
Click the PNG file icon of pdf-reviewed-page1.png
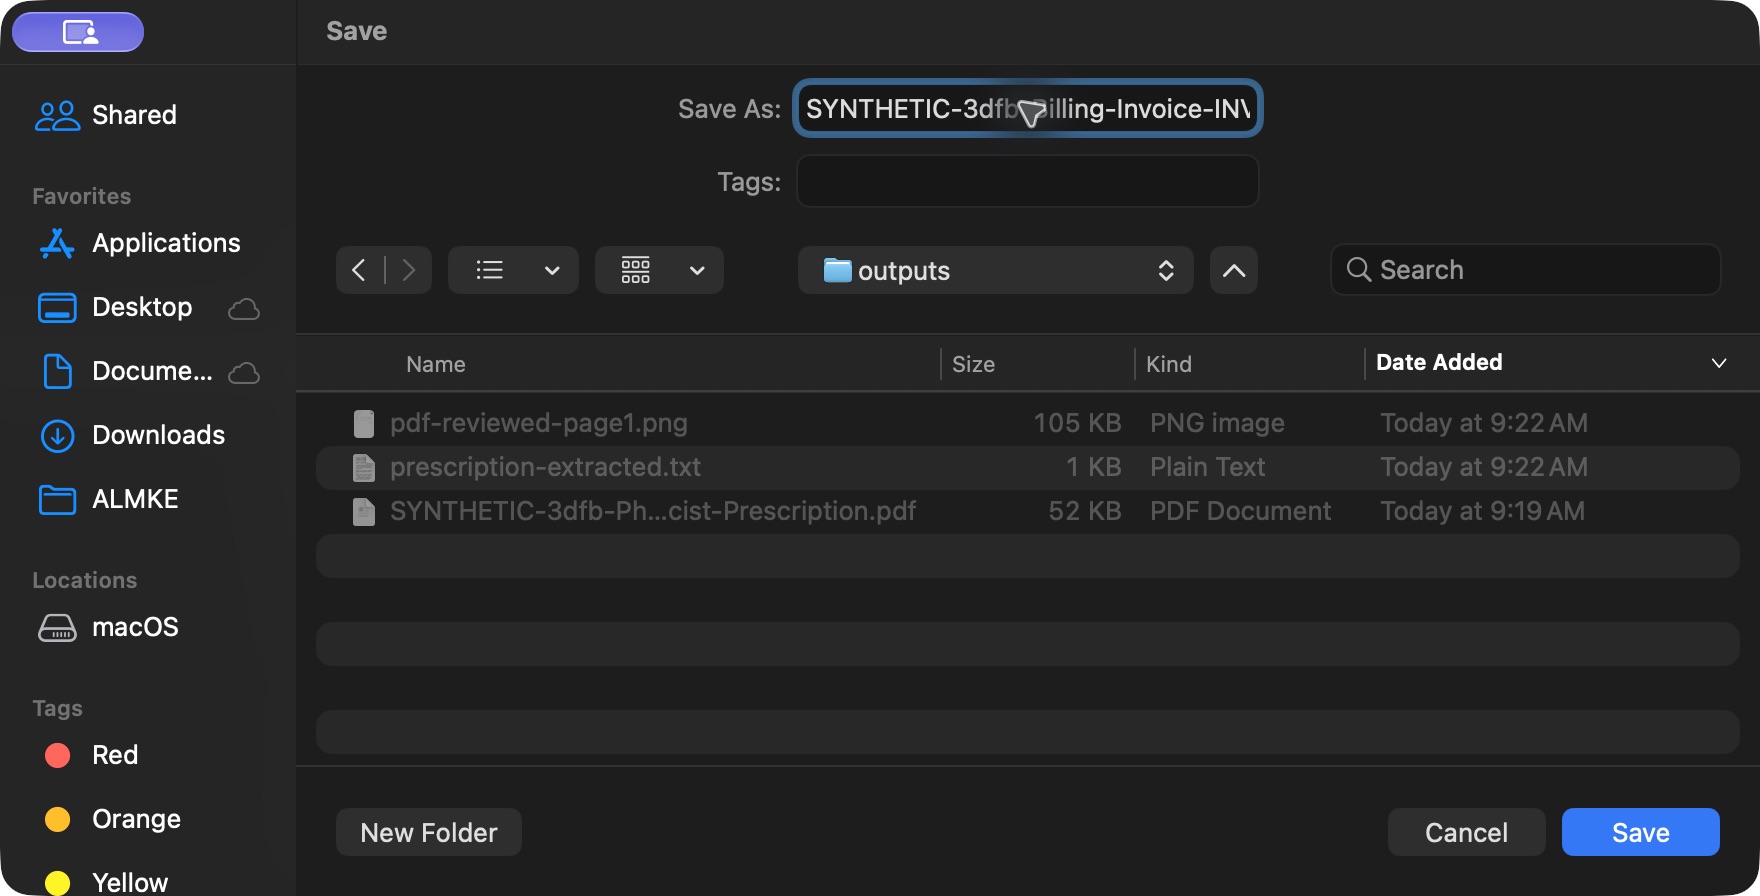(x=364, y=423)
